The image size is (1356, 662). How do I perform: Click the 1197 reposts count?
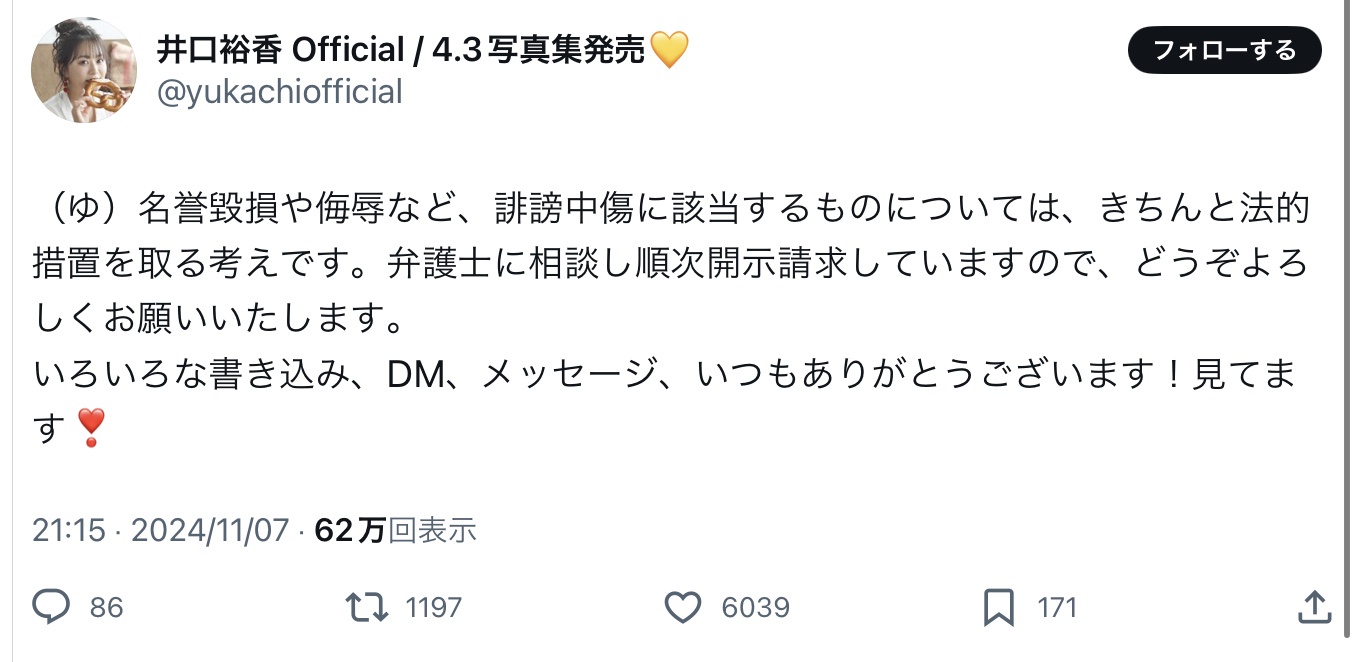click(434, 607)
